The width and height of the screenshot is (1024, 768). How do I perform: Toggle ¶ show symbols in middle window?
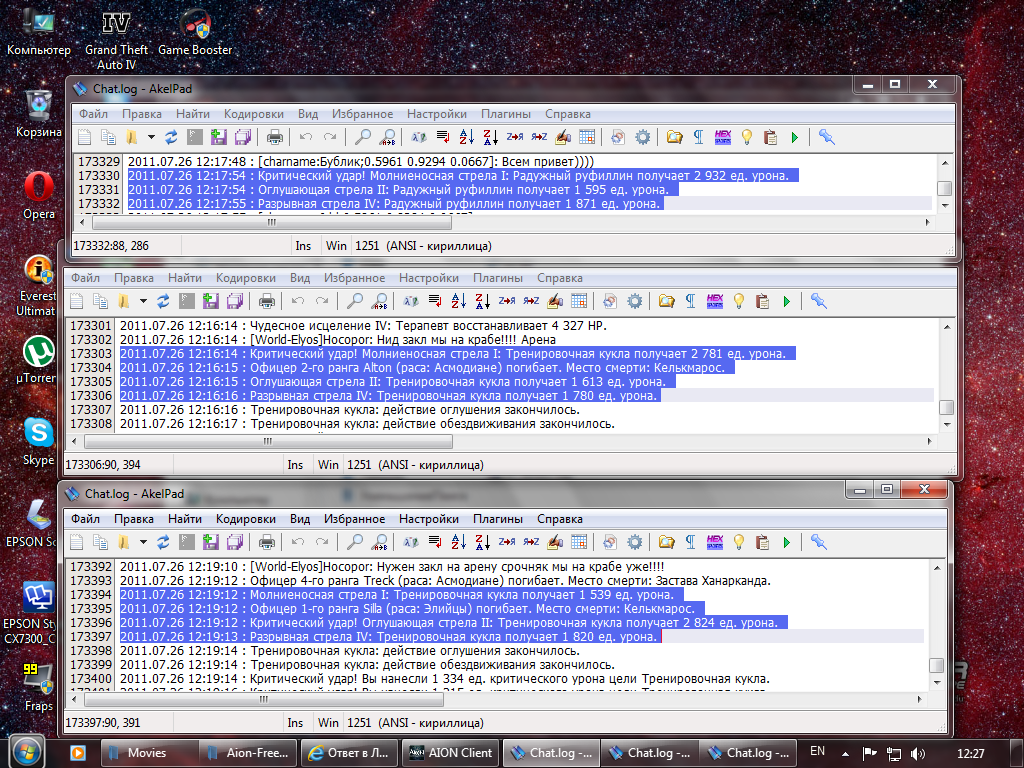[x=690, y=301]
